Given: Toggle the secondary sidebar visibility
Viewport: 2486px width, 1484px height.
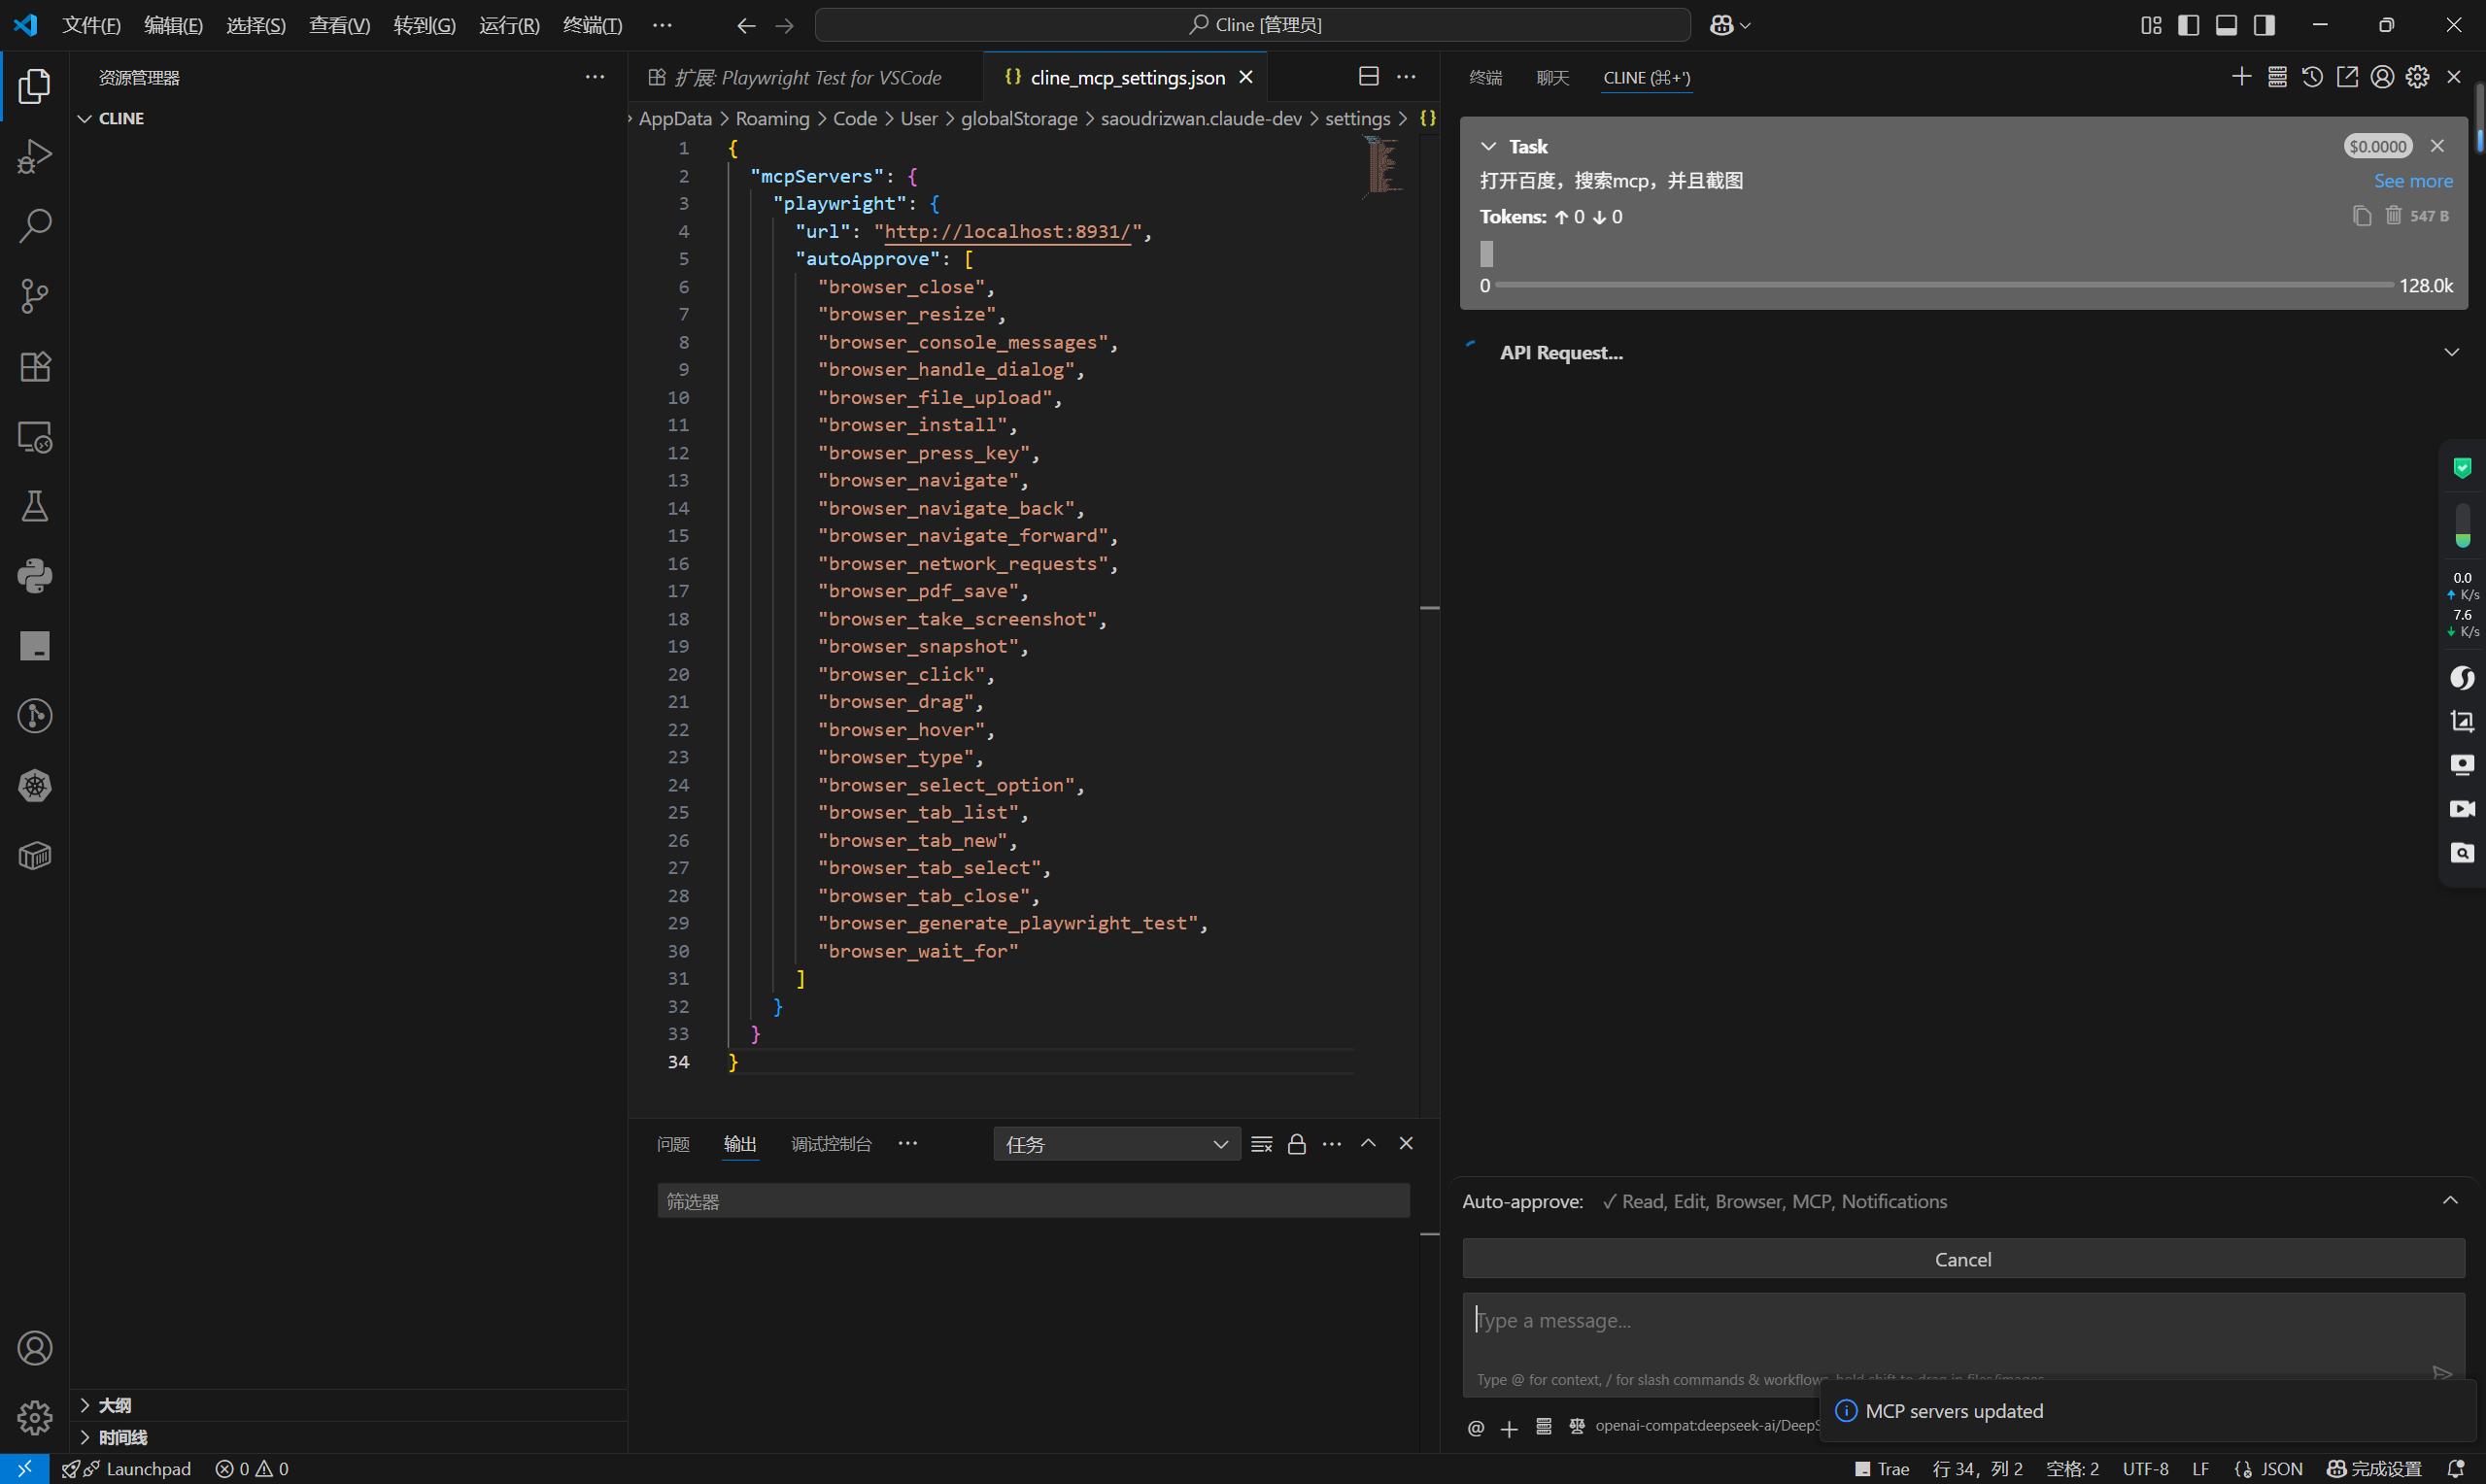Looking at the screenshot, I should point(2264,25).
